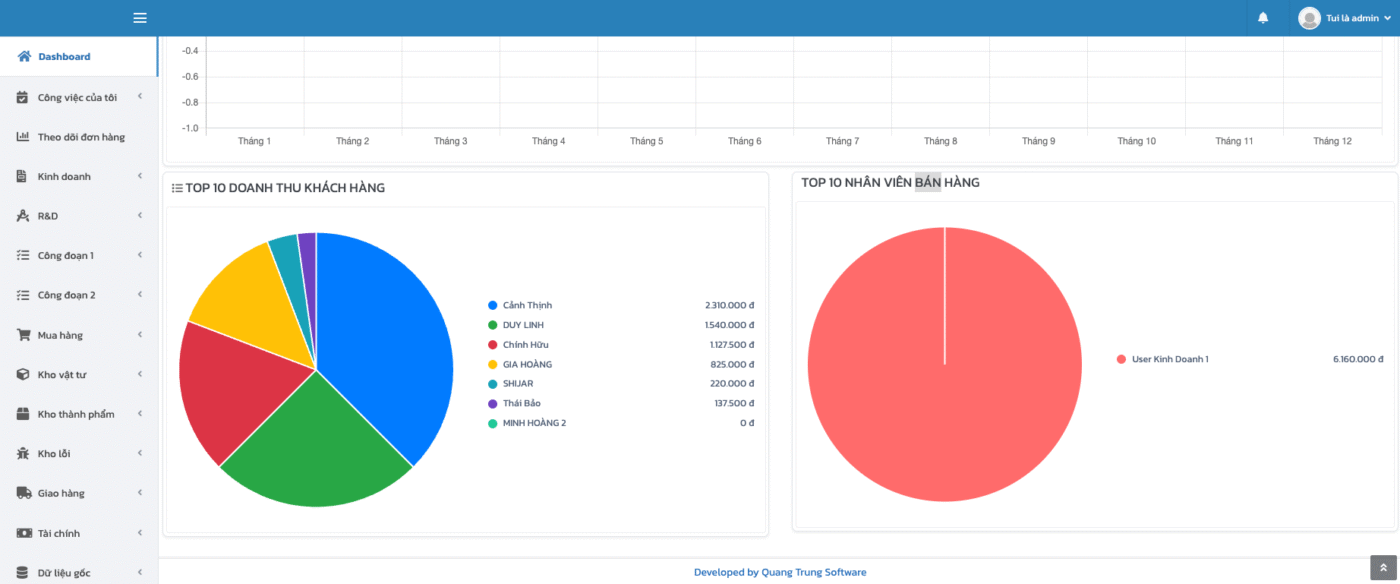This screenshot has width=1400, height=584.
Task: Expand the Kinh doanh submenu chevron
Action: (140, 176)
